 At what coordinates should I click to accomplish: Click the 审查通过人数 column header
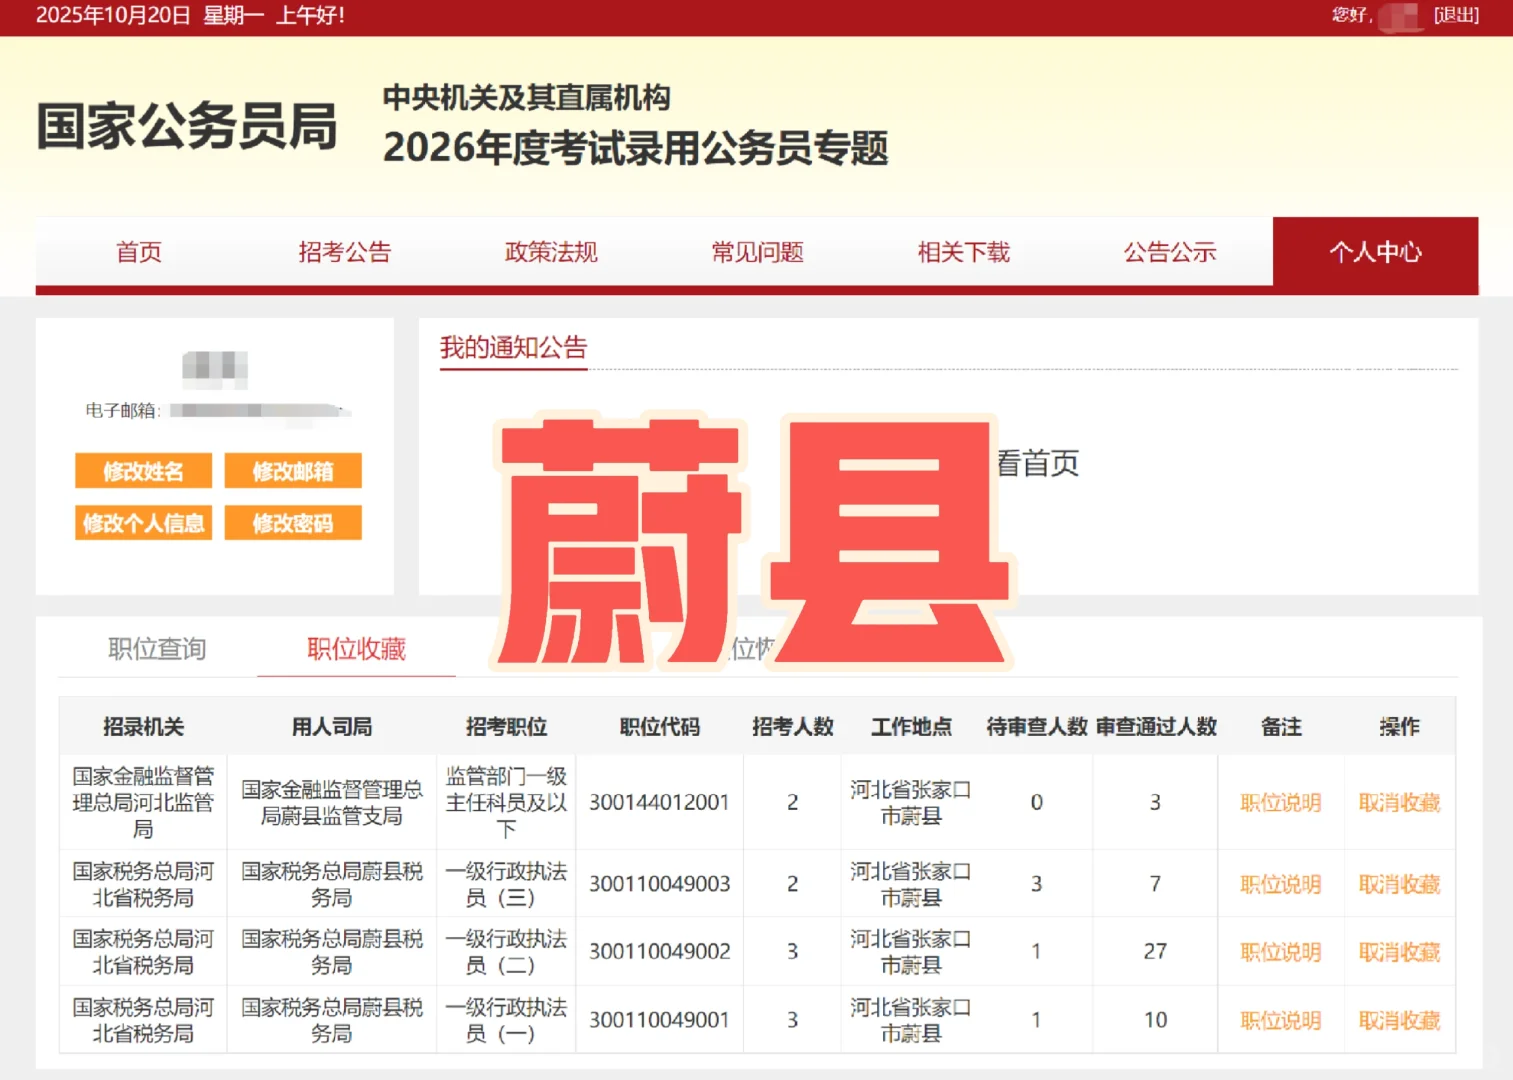coord(1156,727)
